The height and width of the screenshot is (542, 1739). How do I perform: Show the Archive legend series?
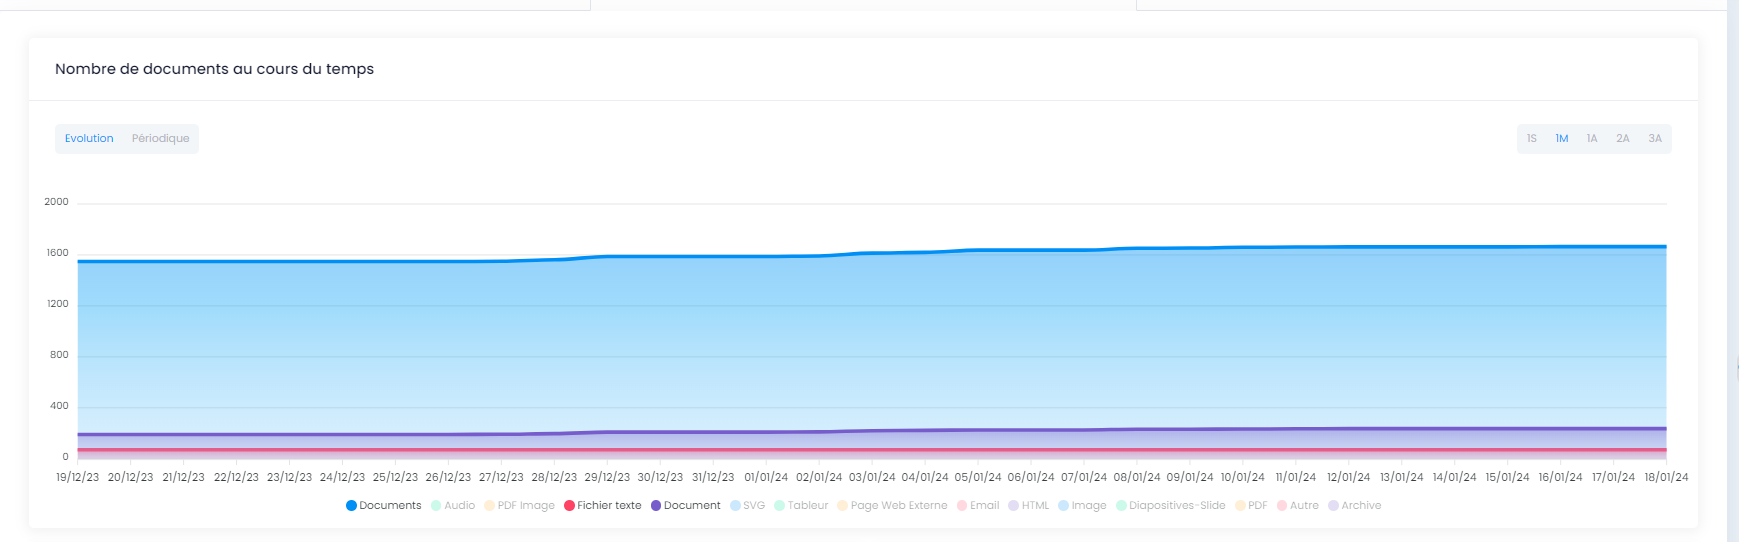pyautogui.click(x=1355, y=506)
